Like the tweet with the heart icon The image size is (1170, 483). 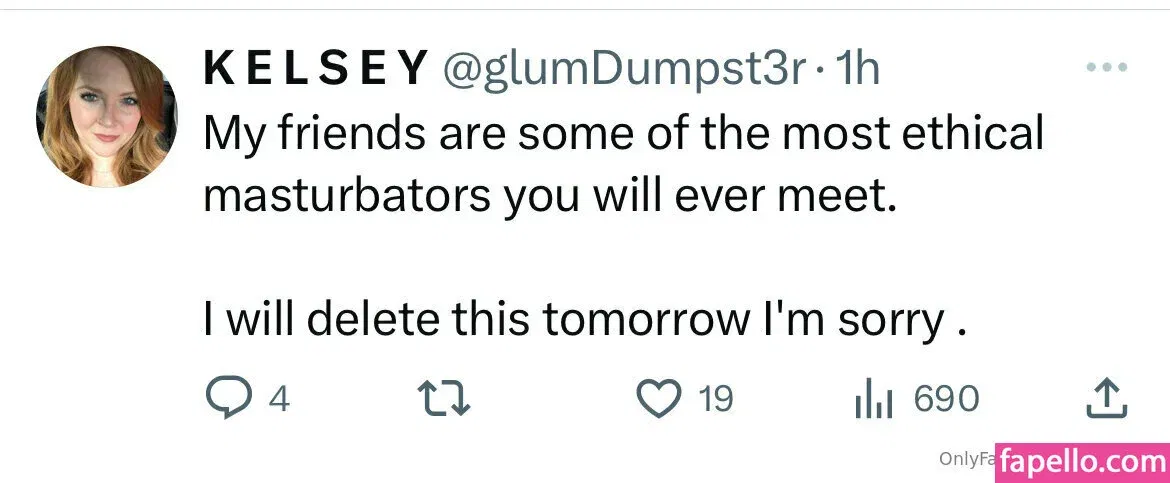(x=659, y=400)
